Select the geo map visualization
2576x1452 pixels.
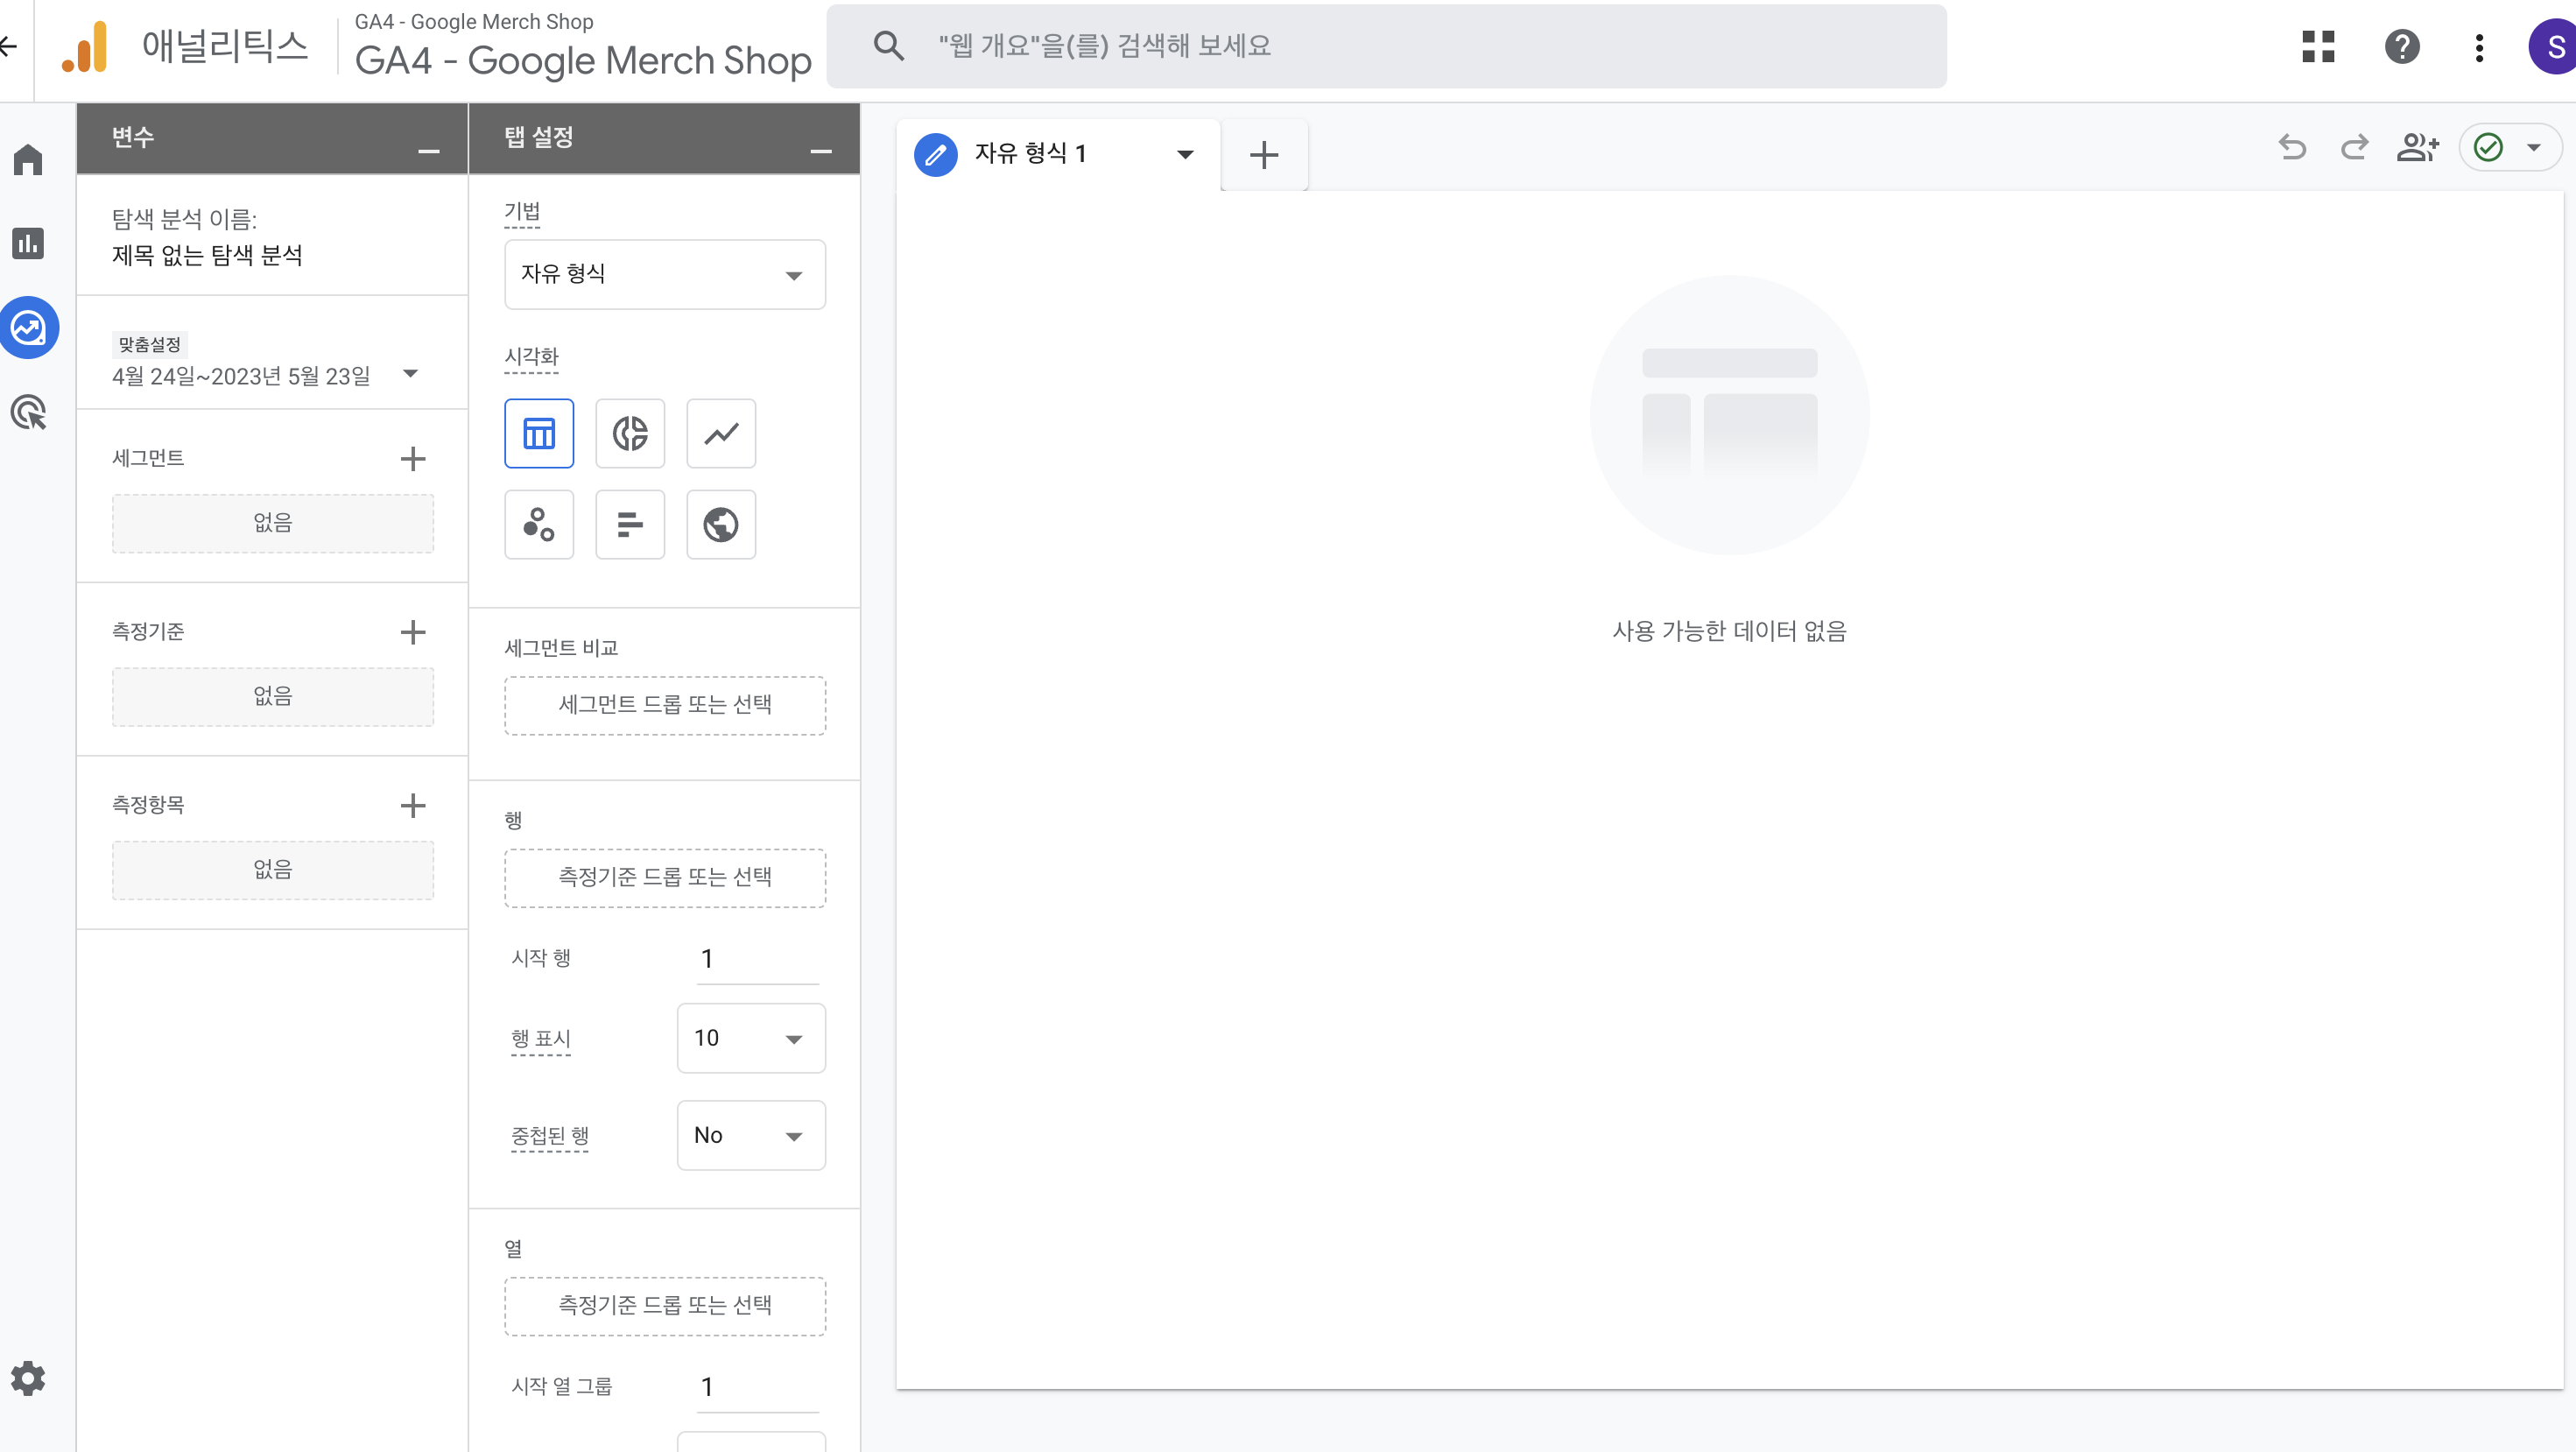click(721, 524)
